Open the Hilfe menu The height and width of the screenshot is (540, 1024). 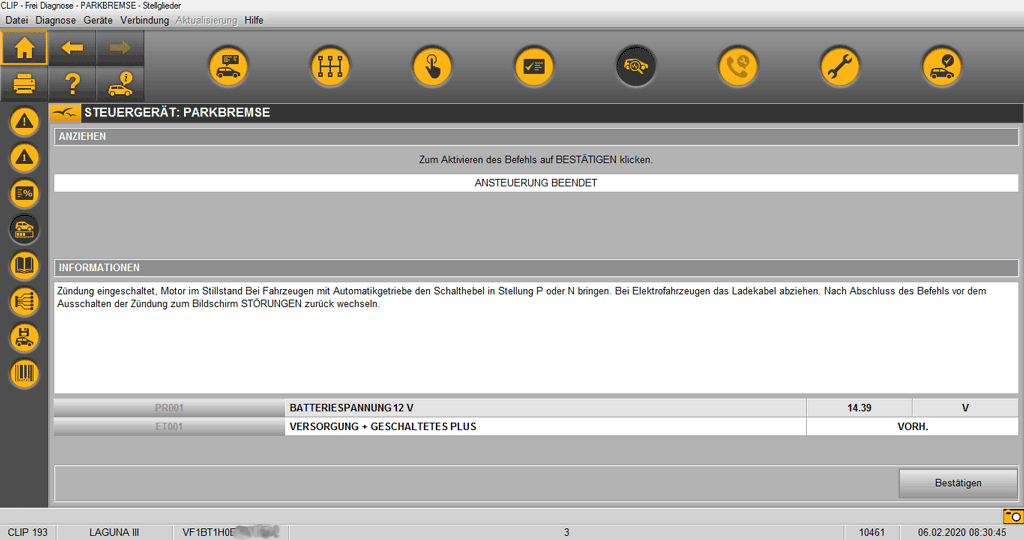tap(254, 20)
